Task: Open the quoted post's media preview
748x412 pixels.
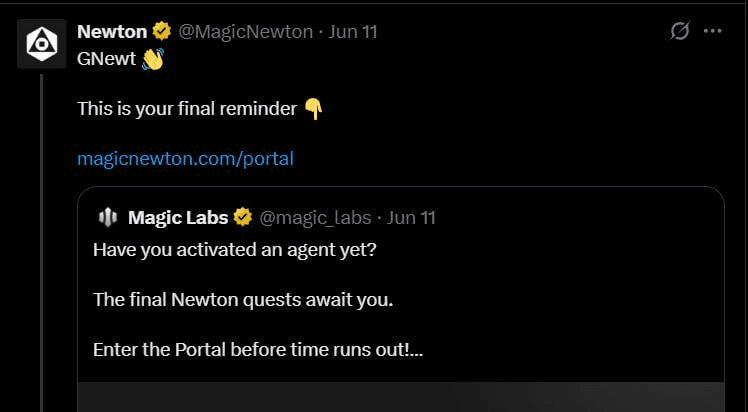Action: 401,397
